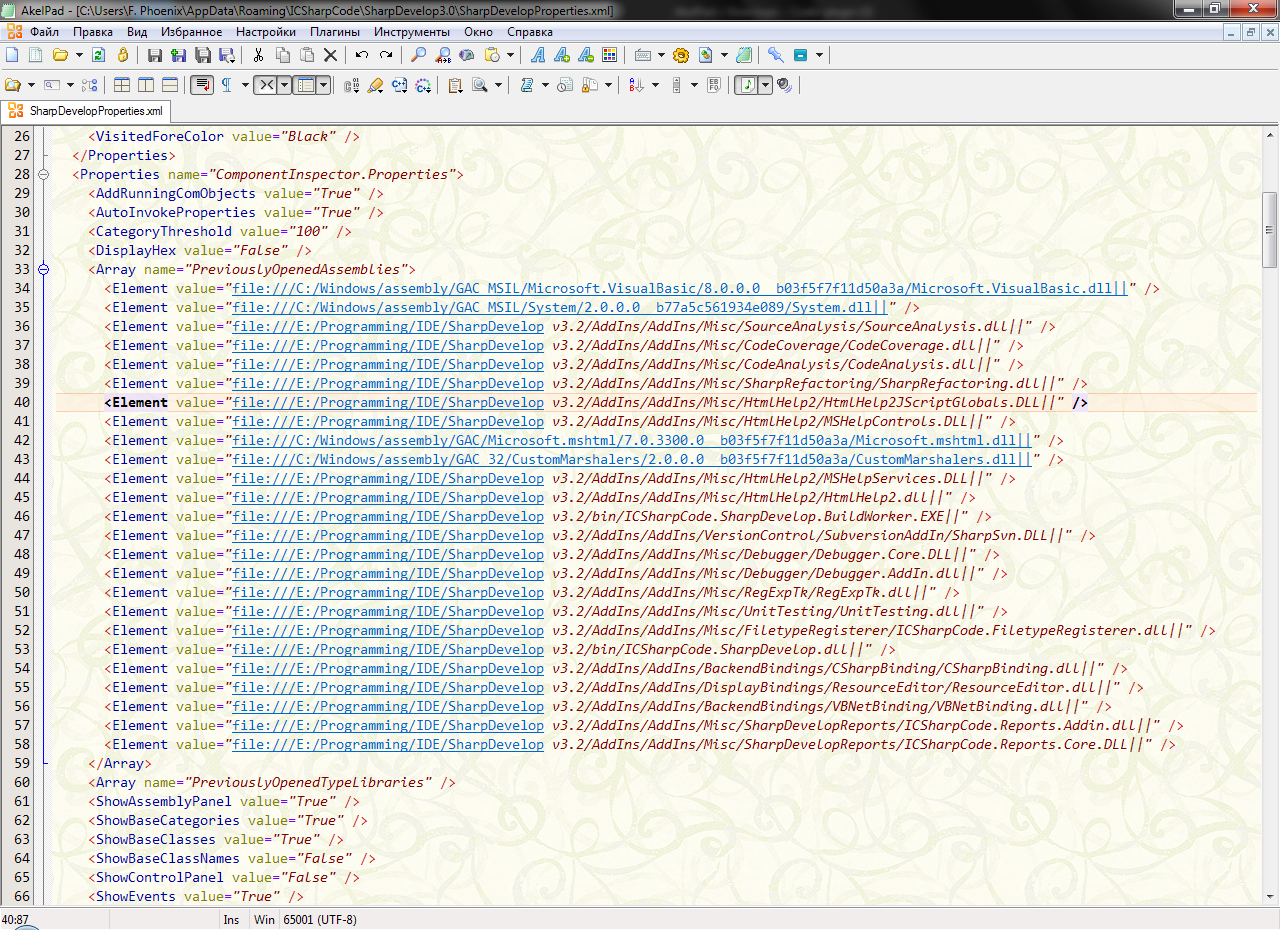Click the speaker sound icon

tap(784, 85)
